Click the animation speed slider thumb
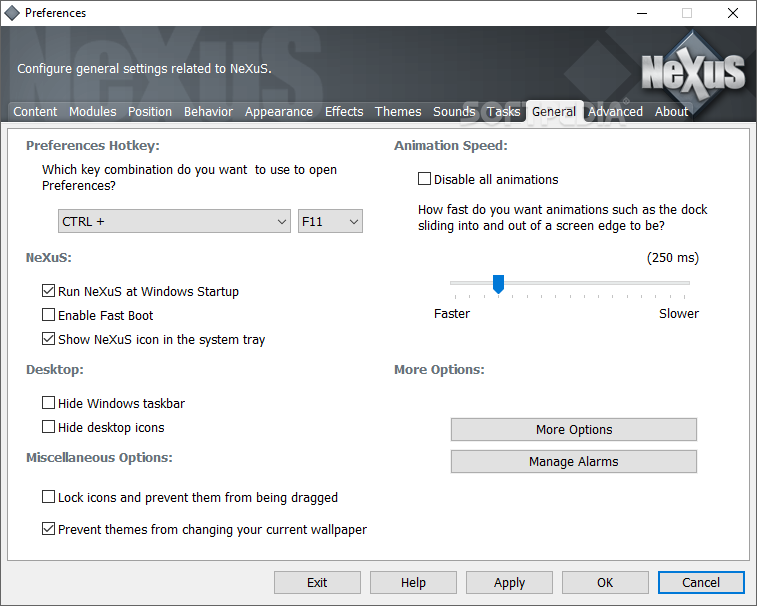 [x=498, y=284]
